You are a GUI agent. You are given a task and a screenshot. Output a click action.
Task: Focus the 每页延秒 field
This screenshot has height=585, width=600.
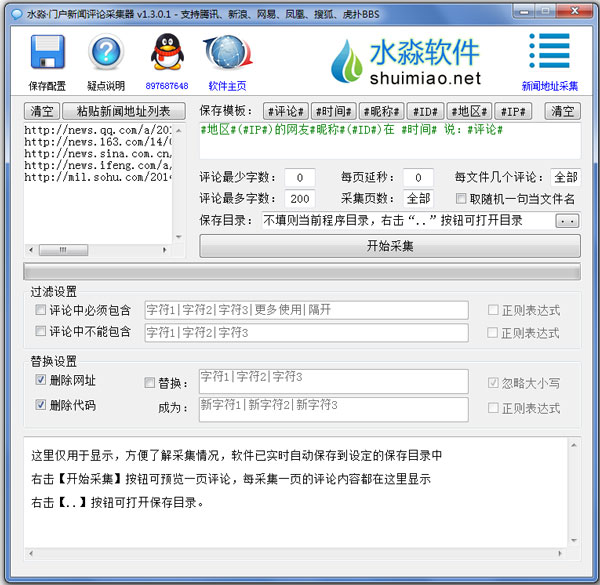(x=418, y=177)
